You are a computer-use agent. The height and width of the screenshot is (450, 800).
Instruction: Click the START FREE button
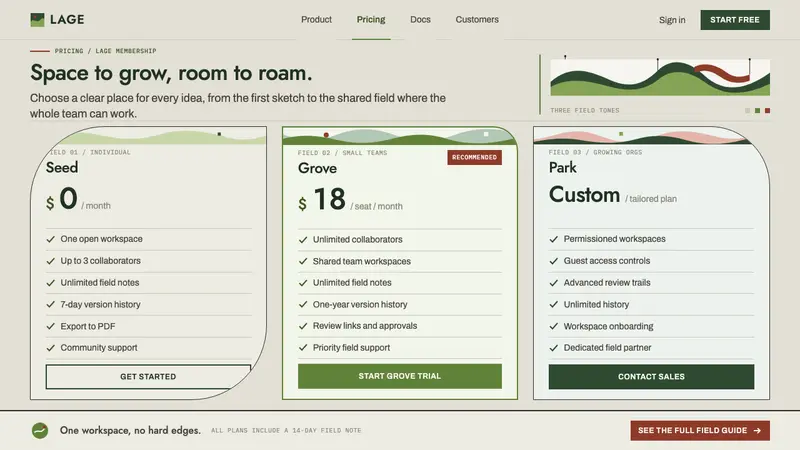tap(735, 20)
